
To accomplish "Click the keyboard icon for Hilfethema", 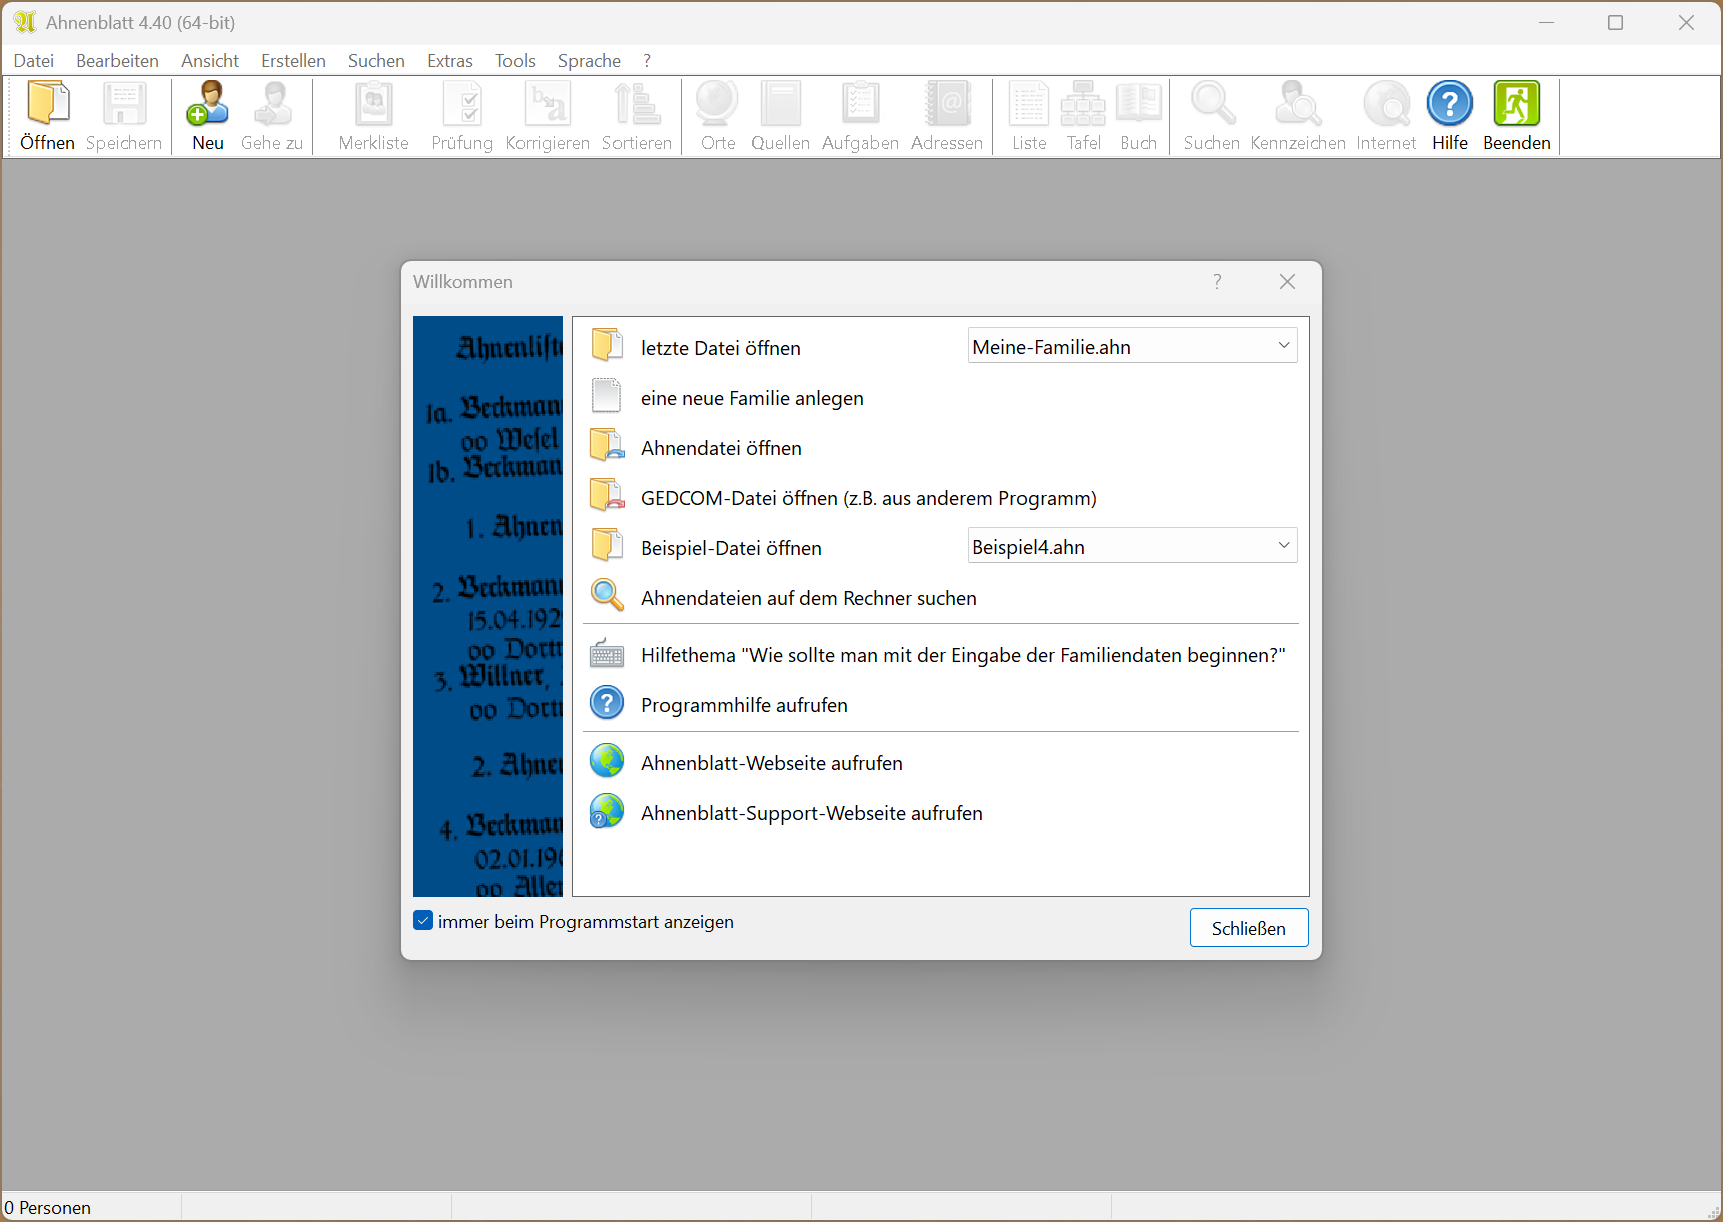I will coord(607,654).
